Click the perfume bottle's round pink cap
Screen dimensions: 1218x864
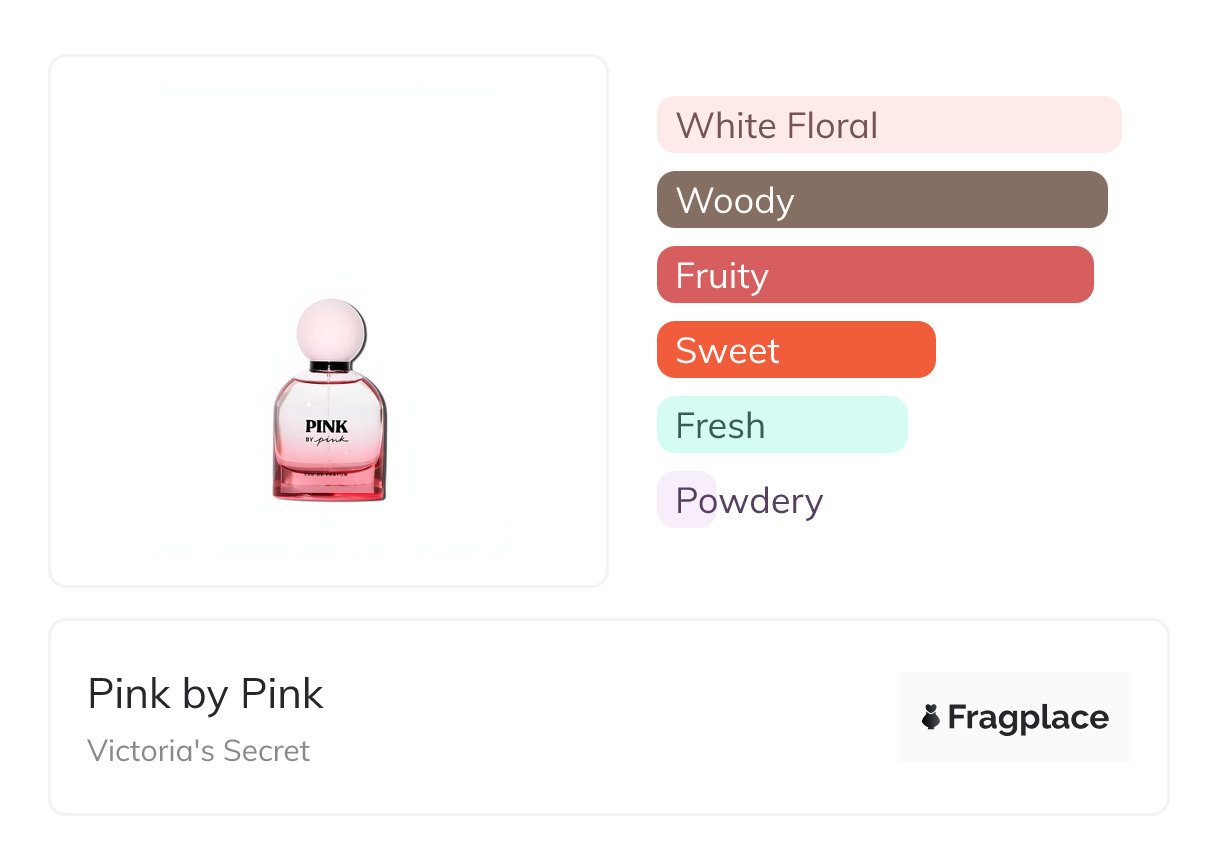pos(331,332)
